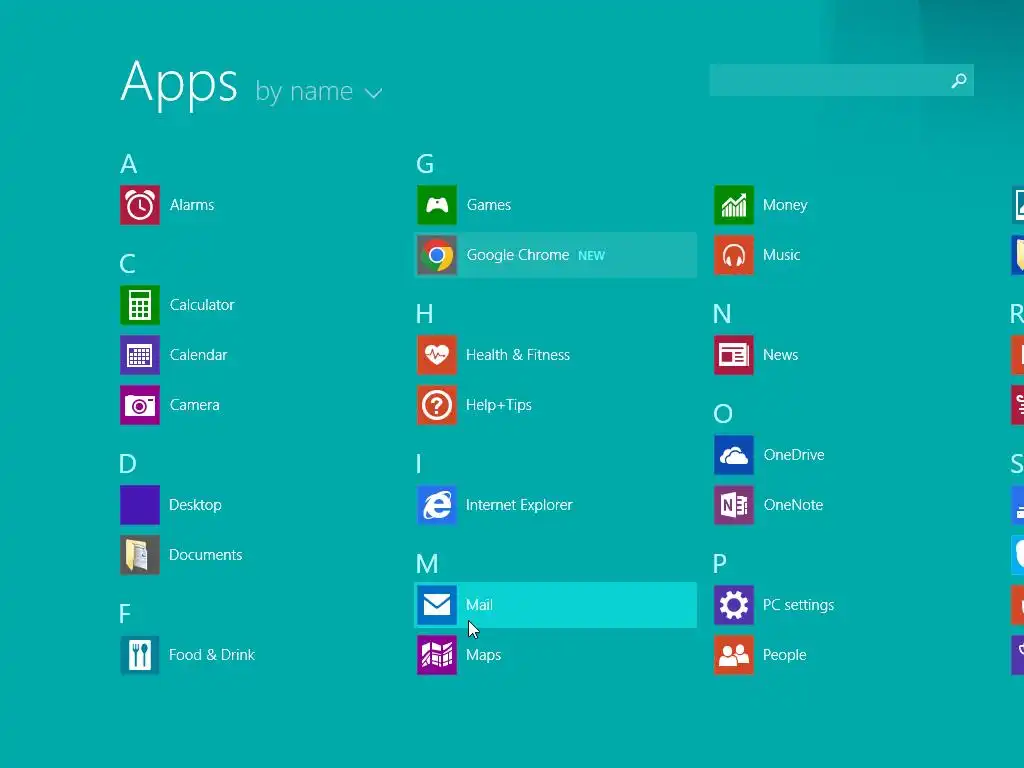Open the Games controller icon

coord(437,205)
